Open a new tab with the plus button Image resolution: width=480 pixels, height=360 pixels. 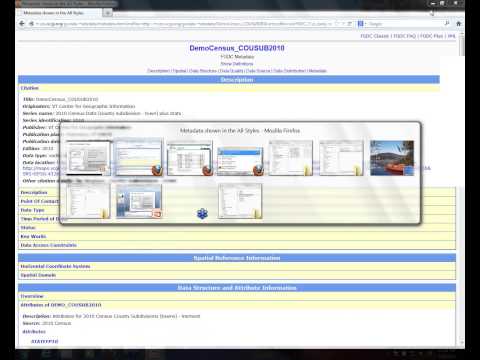(x=107, y=13)
